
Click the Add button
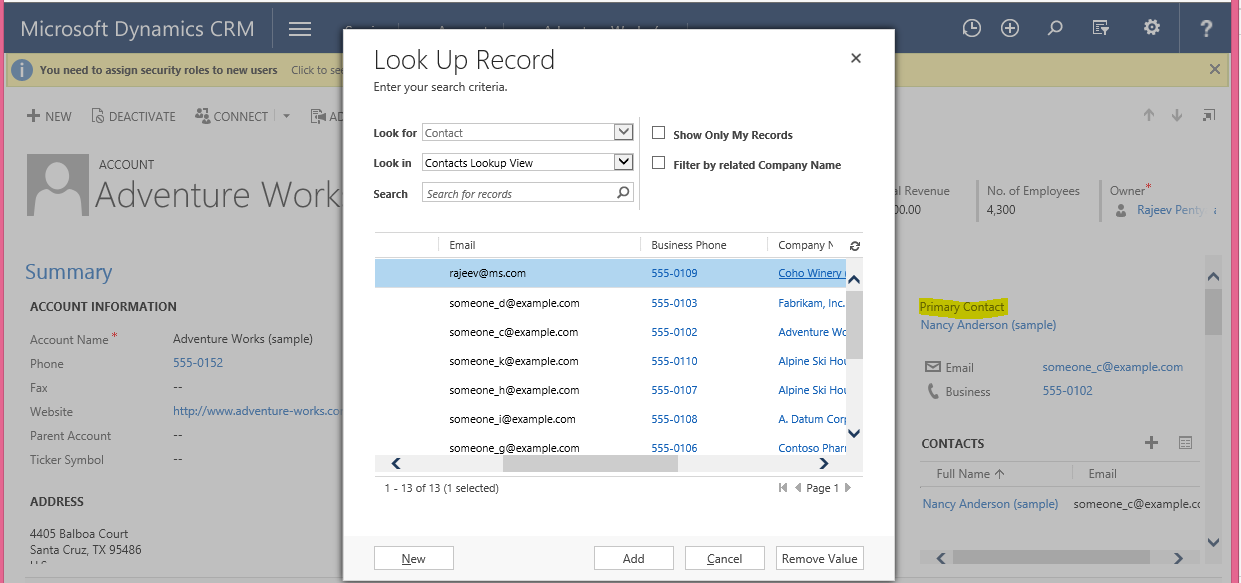click(633, 558)
